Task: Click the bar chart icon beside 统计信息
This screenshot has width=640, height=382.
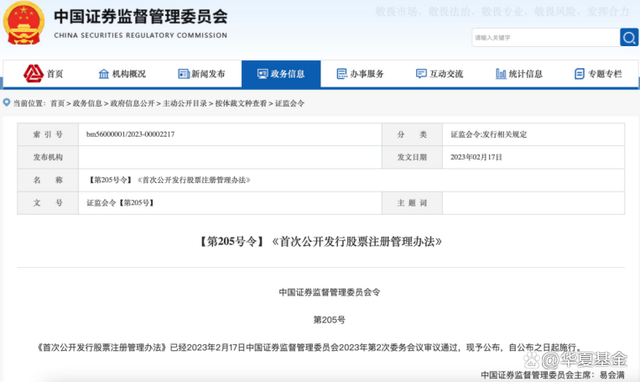Action: pos(501,74)
